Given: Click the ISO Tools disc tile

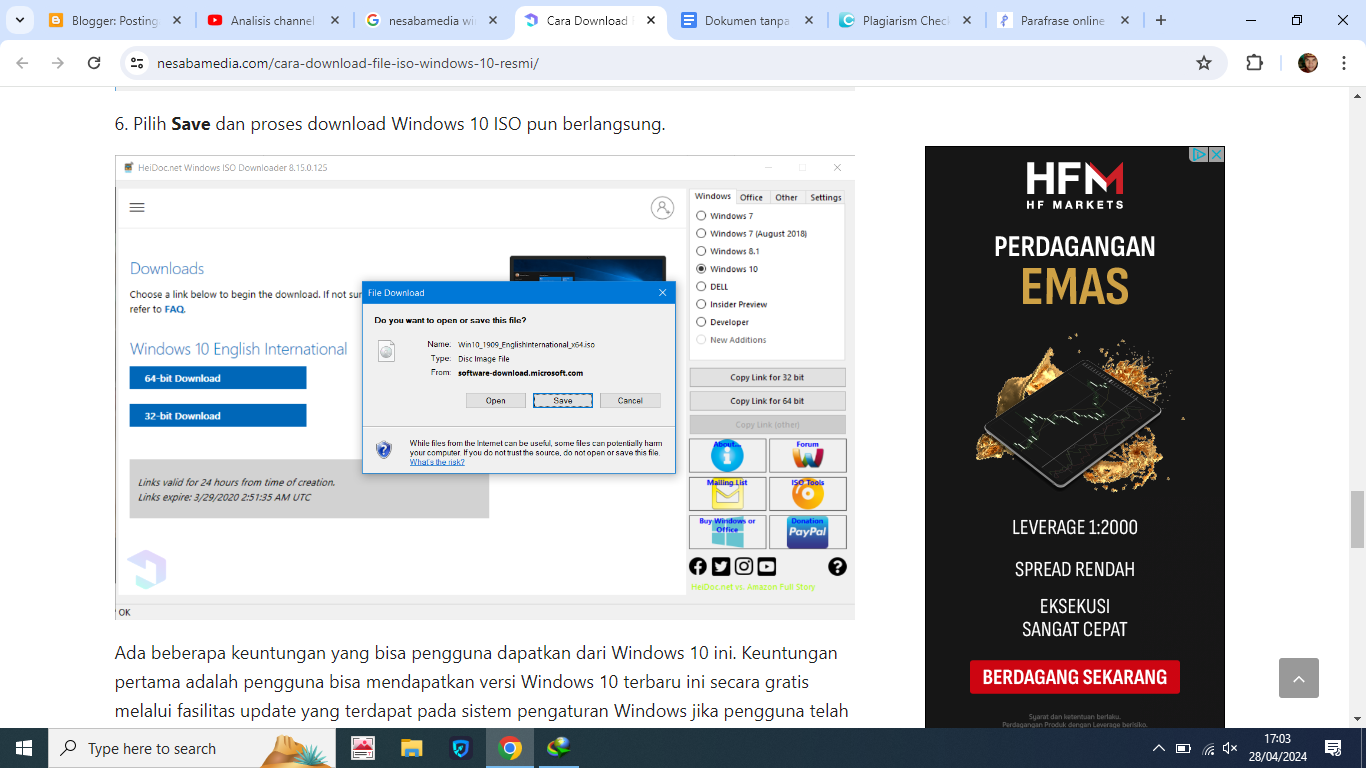Looking at the screenshot, I should pyautogui.click(x=807, y=494).
